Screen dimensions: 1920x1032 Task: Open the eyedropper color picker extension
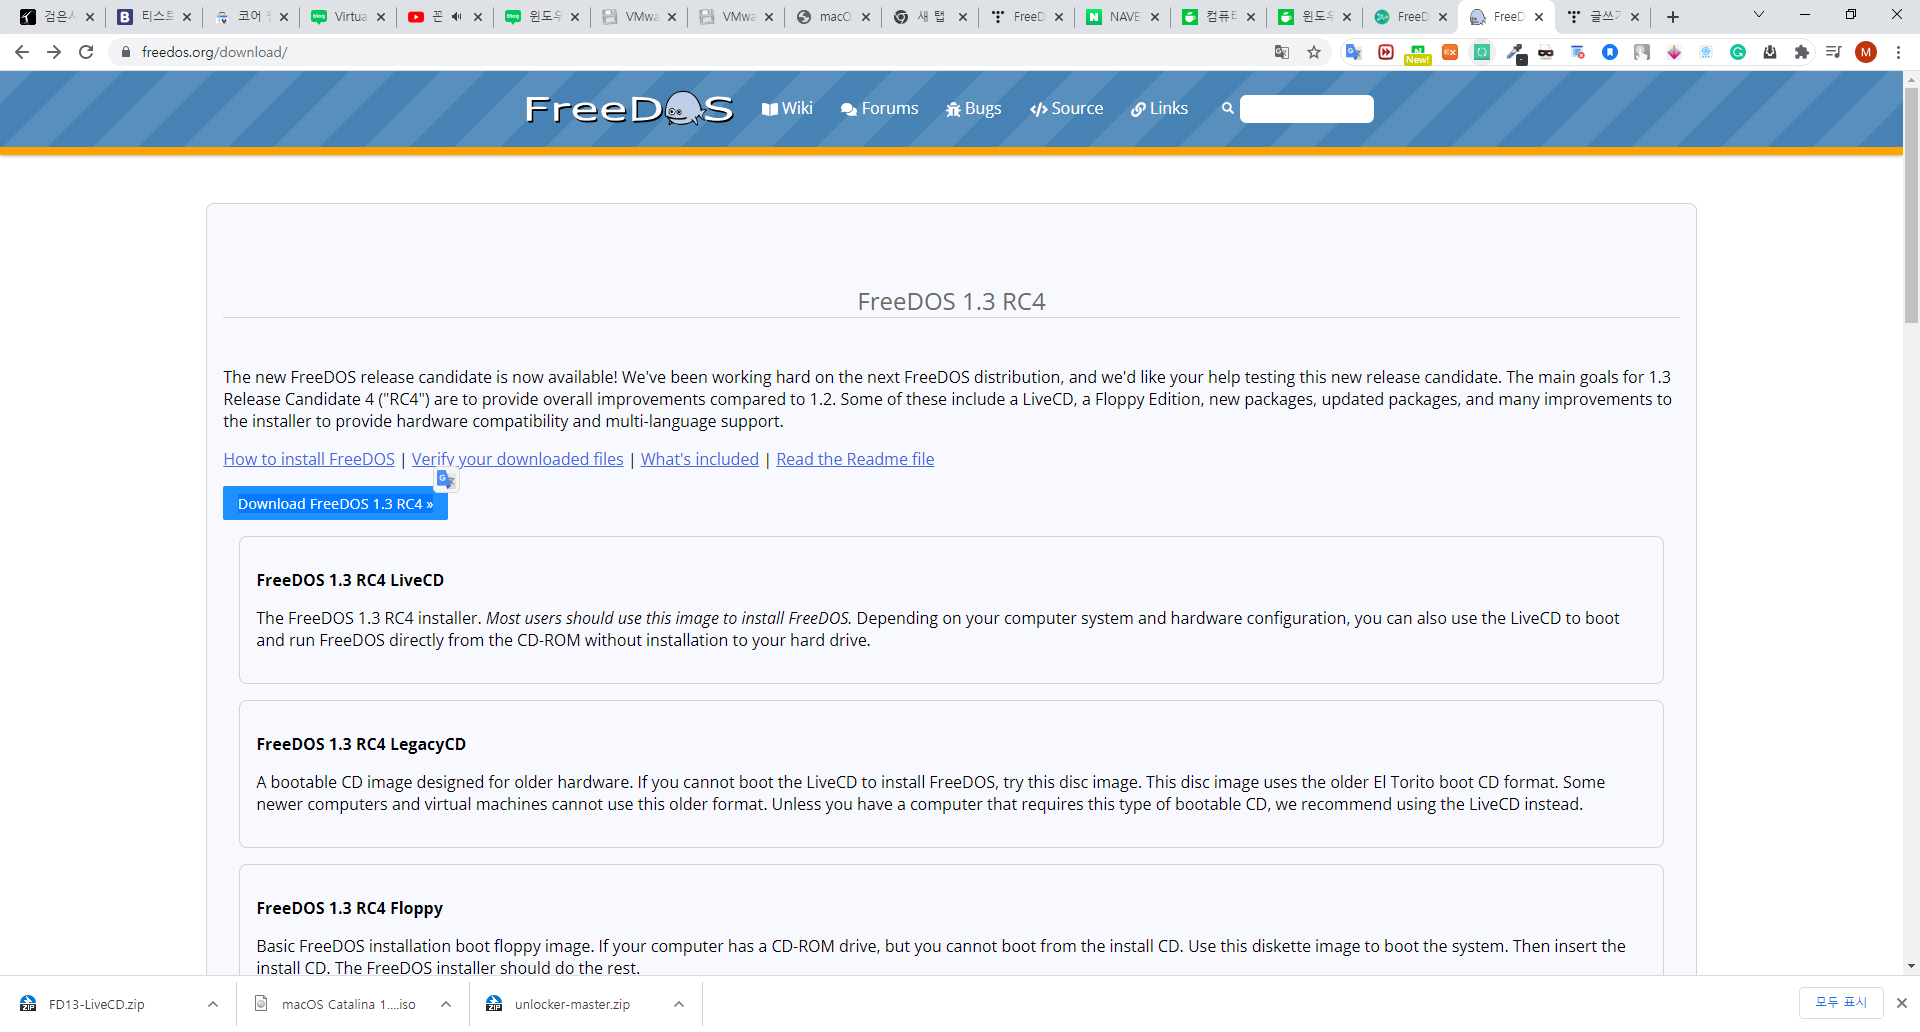(x=1515, y=53)
